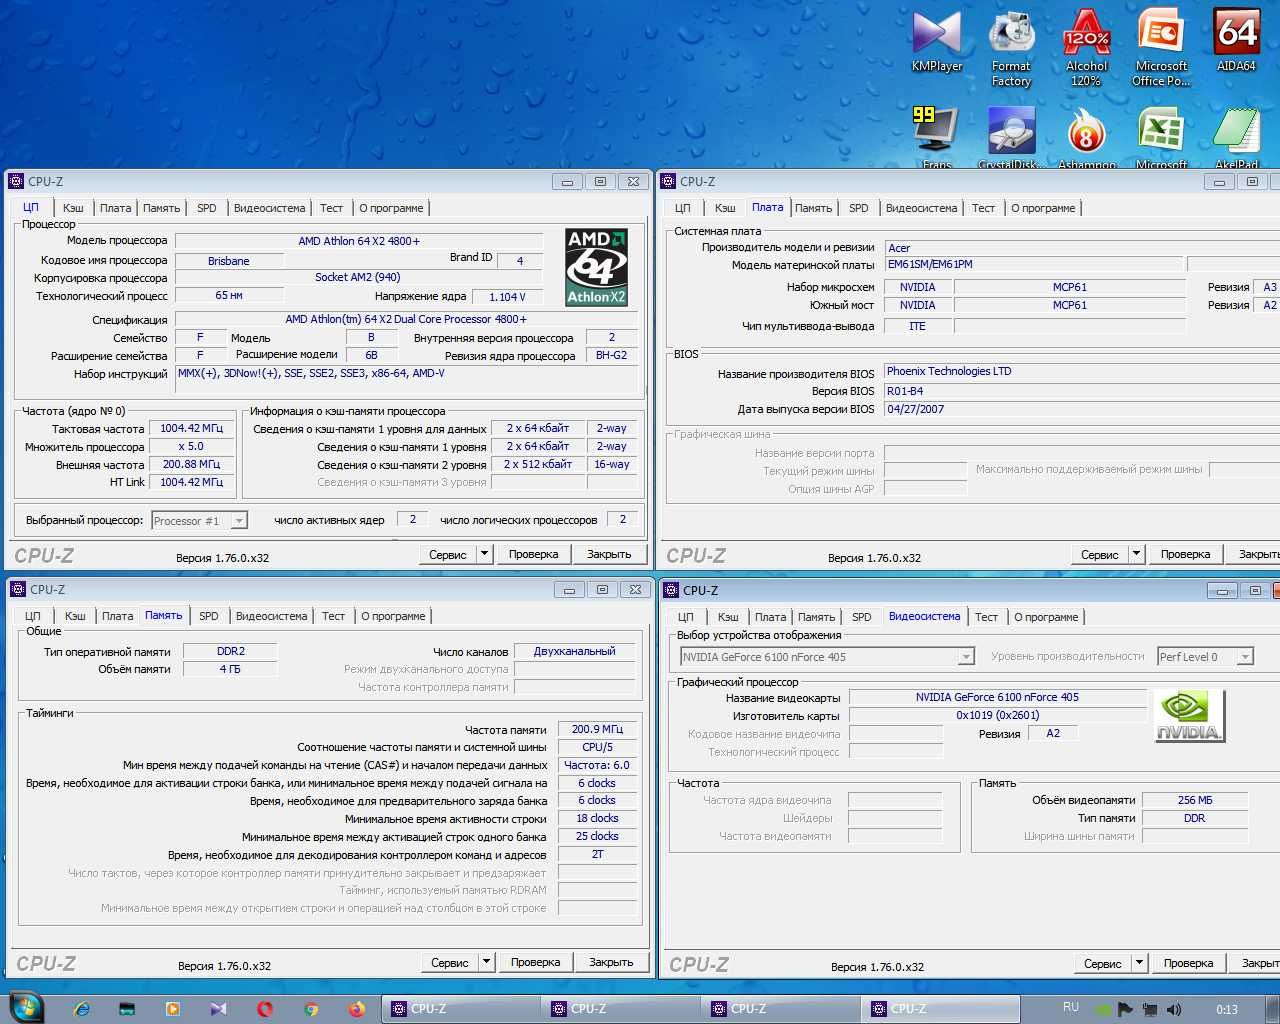Open the network tray icon
This screenshot has height=1024, width=1280.
pos(1150,1009)
